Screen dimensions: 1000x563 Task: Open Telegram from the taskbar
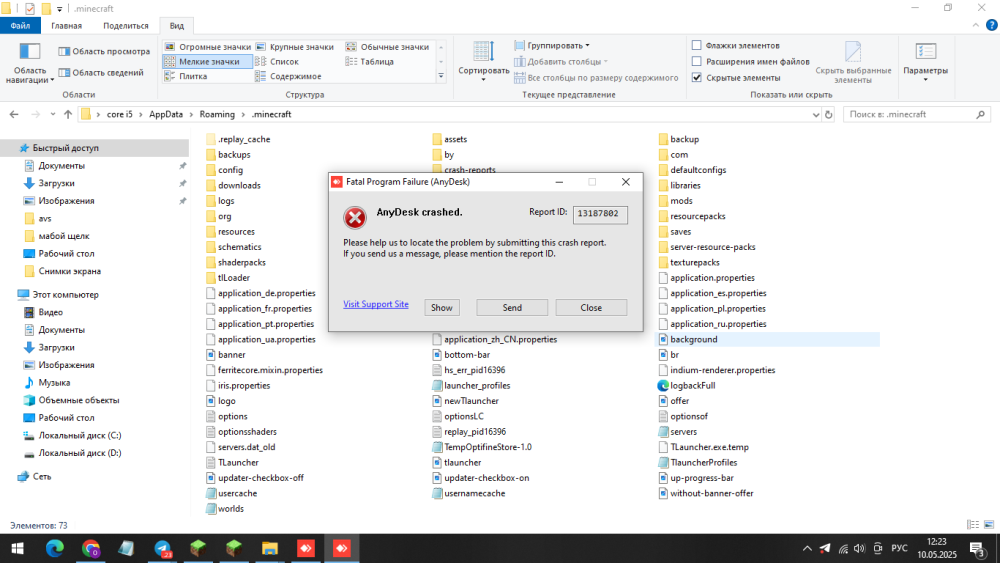tap(163, 548)
